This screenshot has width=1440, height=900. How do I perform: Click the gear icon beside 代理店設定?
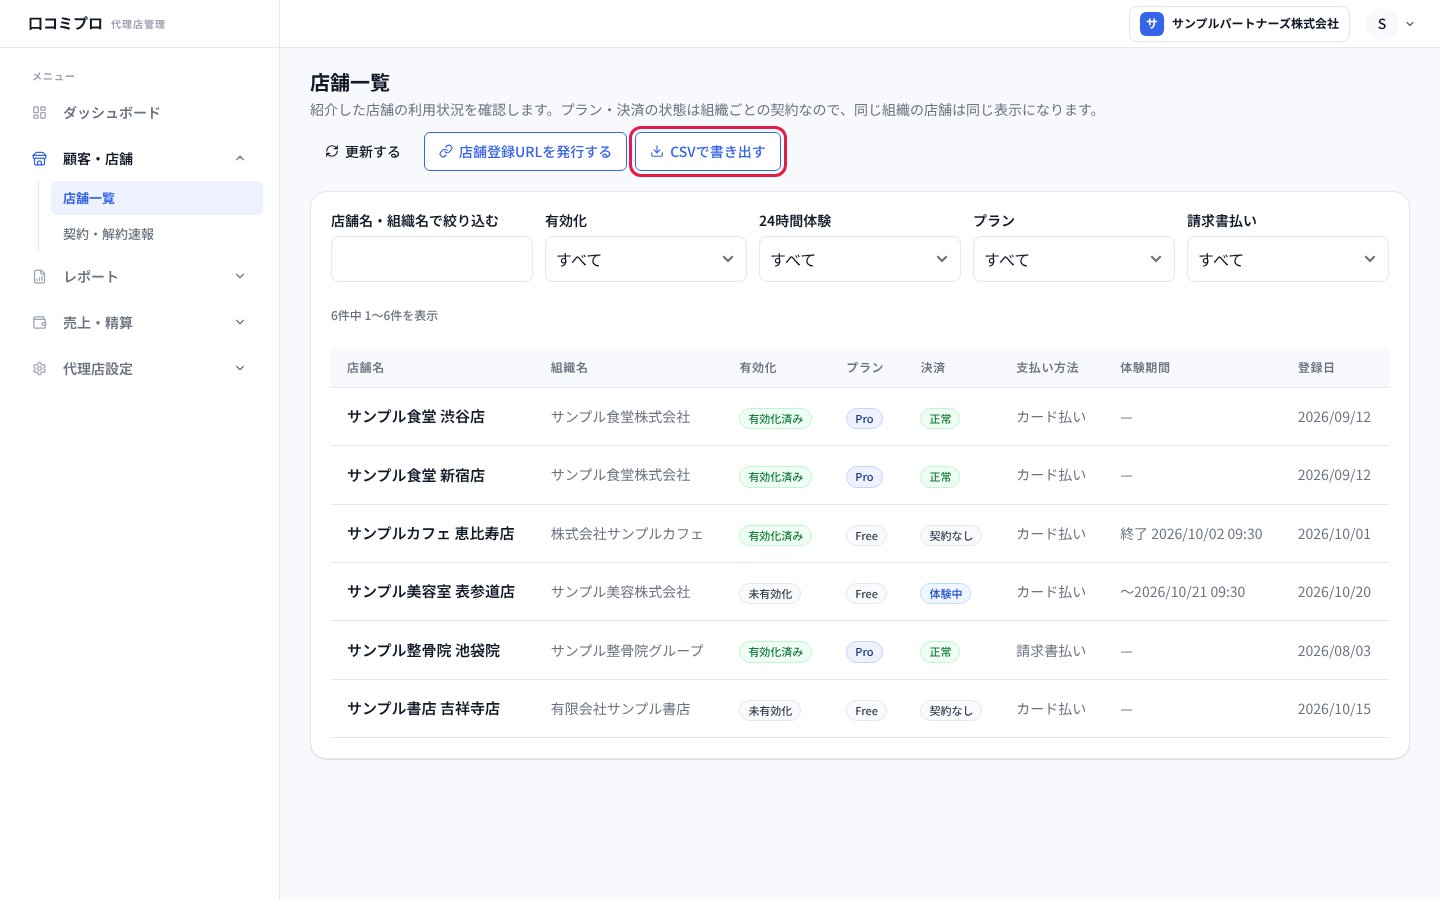click(x=40, y=369)
